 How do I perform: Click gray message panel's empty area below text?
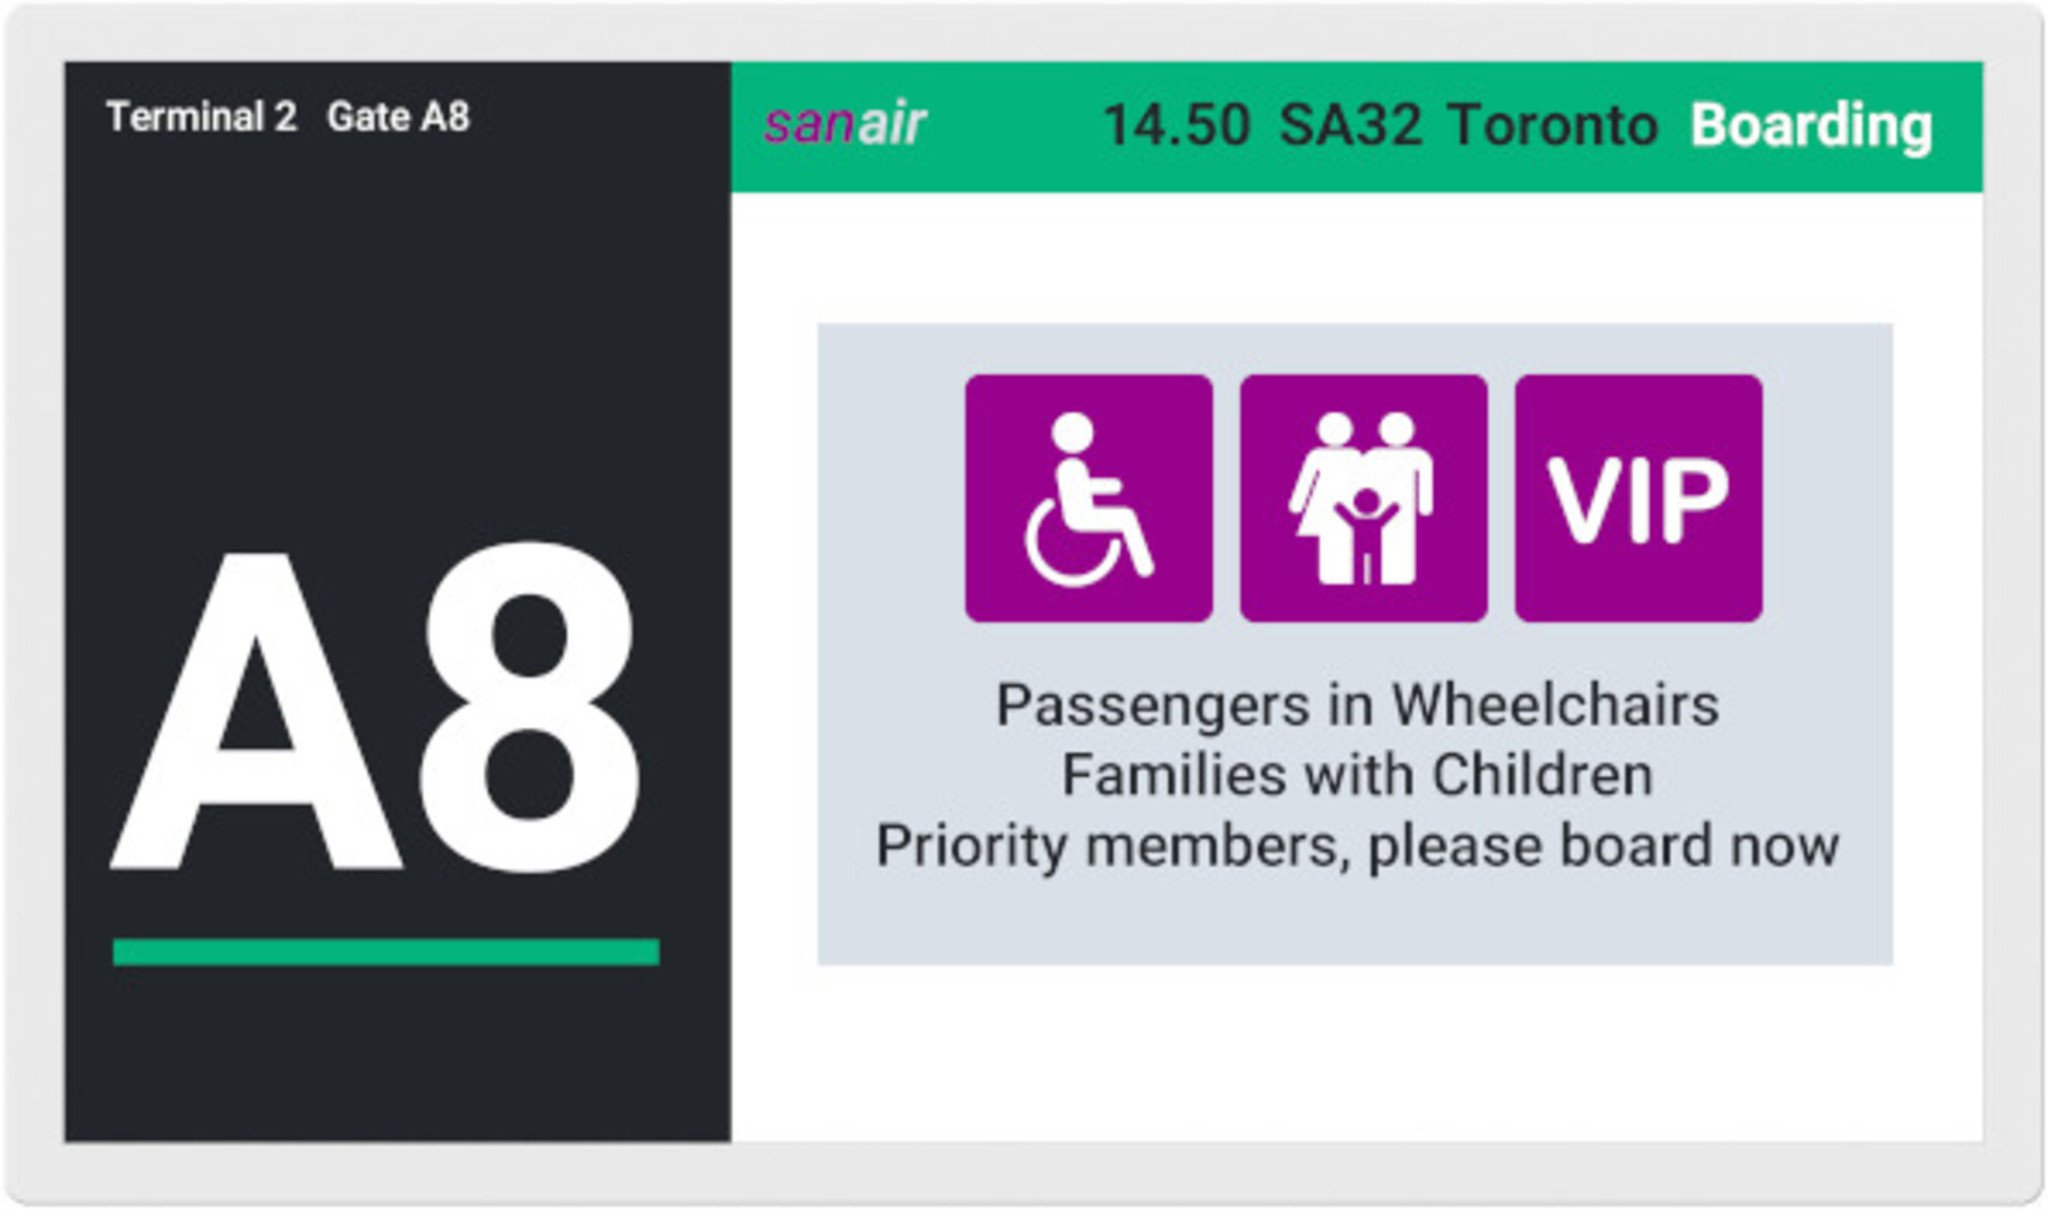click(1355, 922)
